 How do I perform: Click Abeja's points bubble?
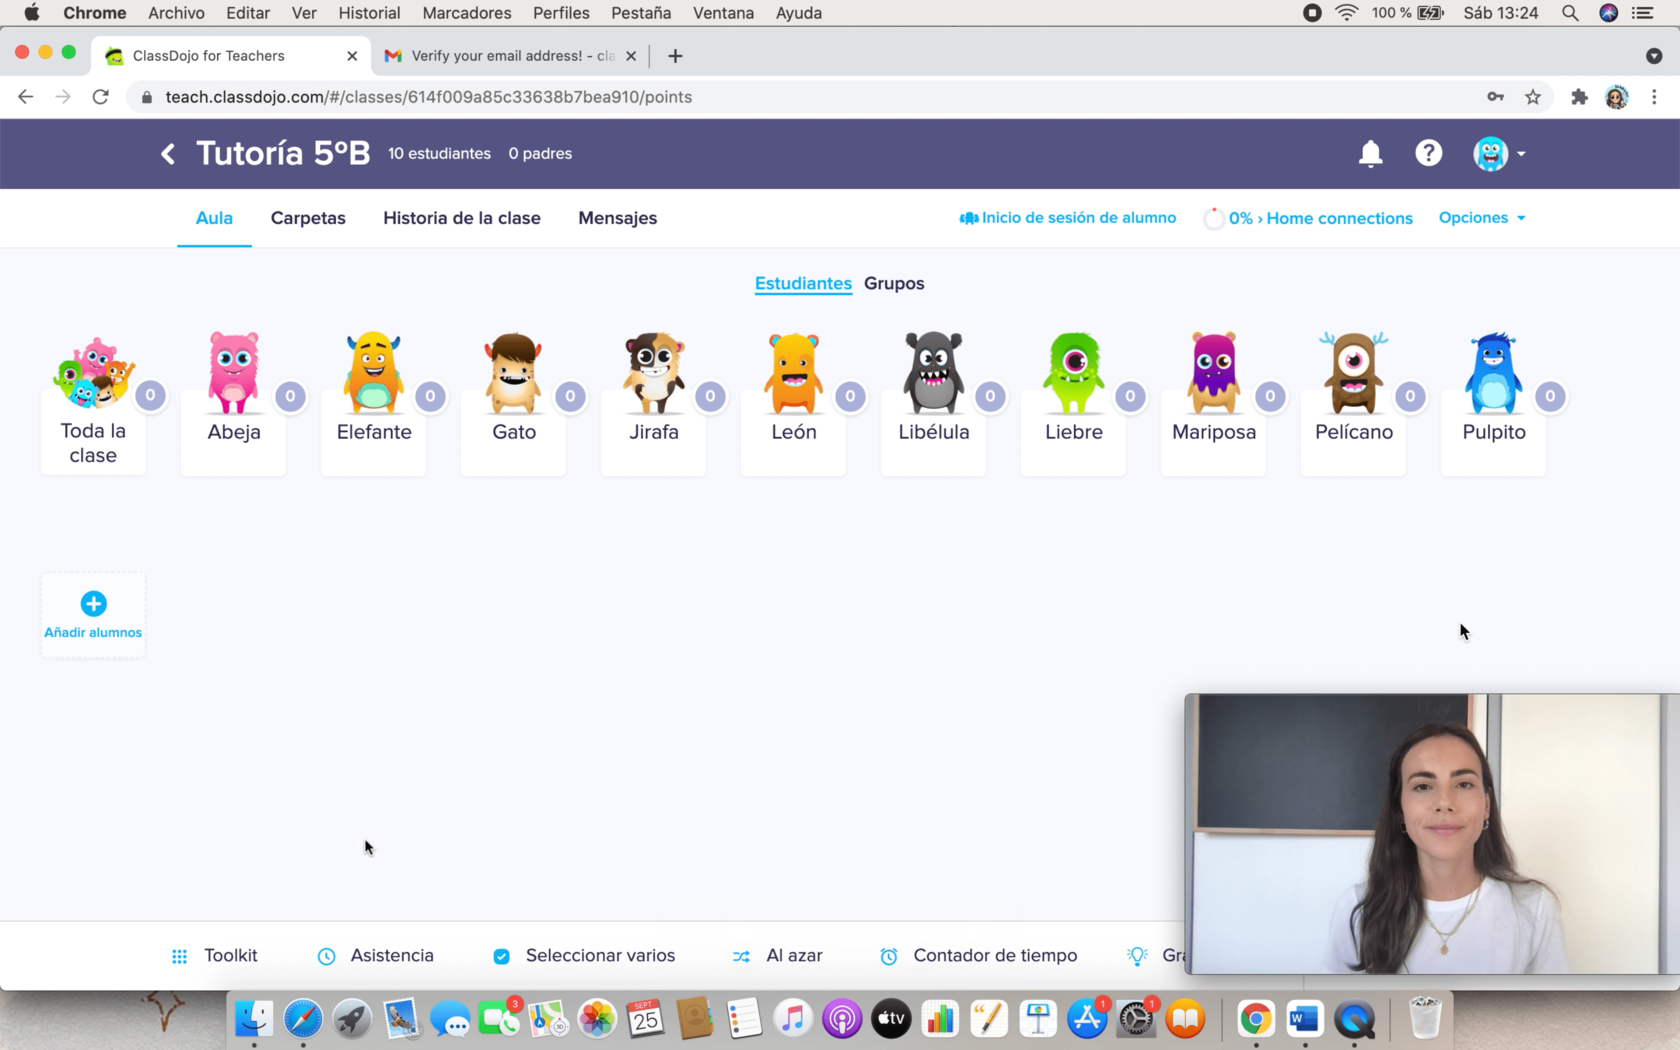(290, 396)
